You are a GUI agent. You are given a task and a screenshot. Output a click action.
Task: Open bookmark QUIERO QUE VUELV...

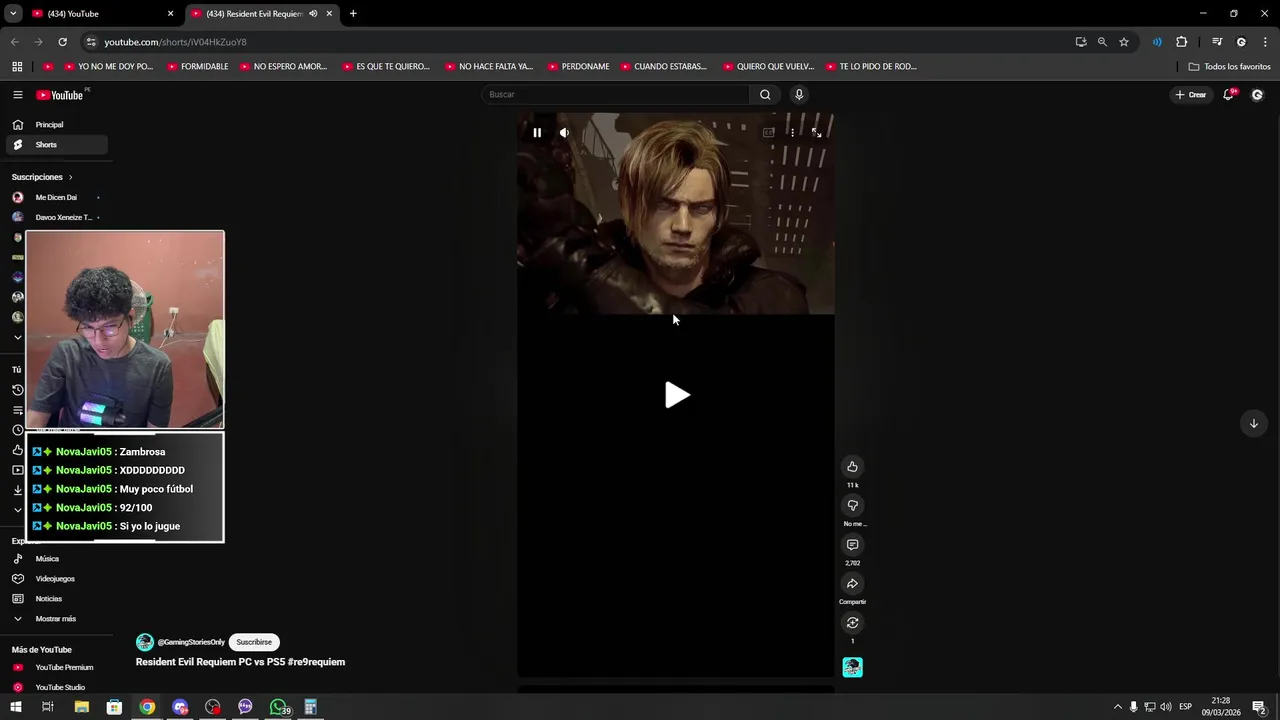pyautogui.click(x=768, y=67)
